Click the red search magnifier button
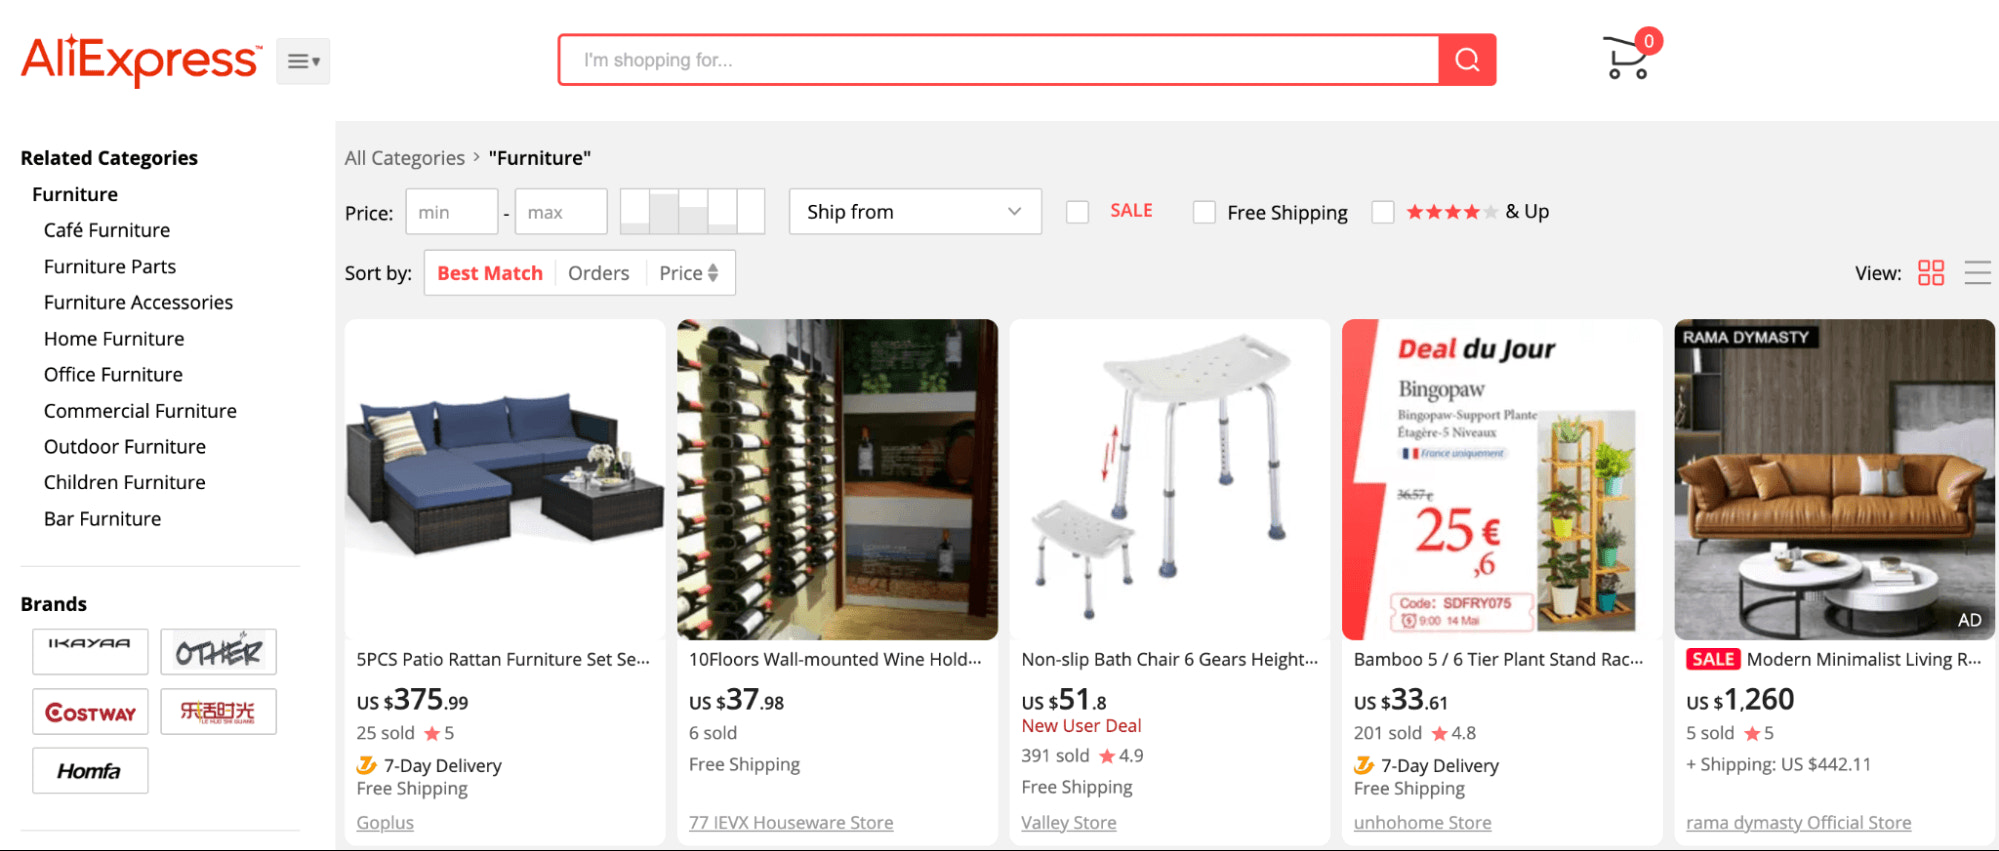1999x851 pixels. pyautogui.click(x=1466, y=60)
